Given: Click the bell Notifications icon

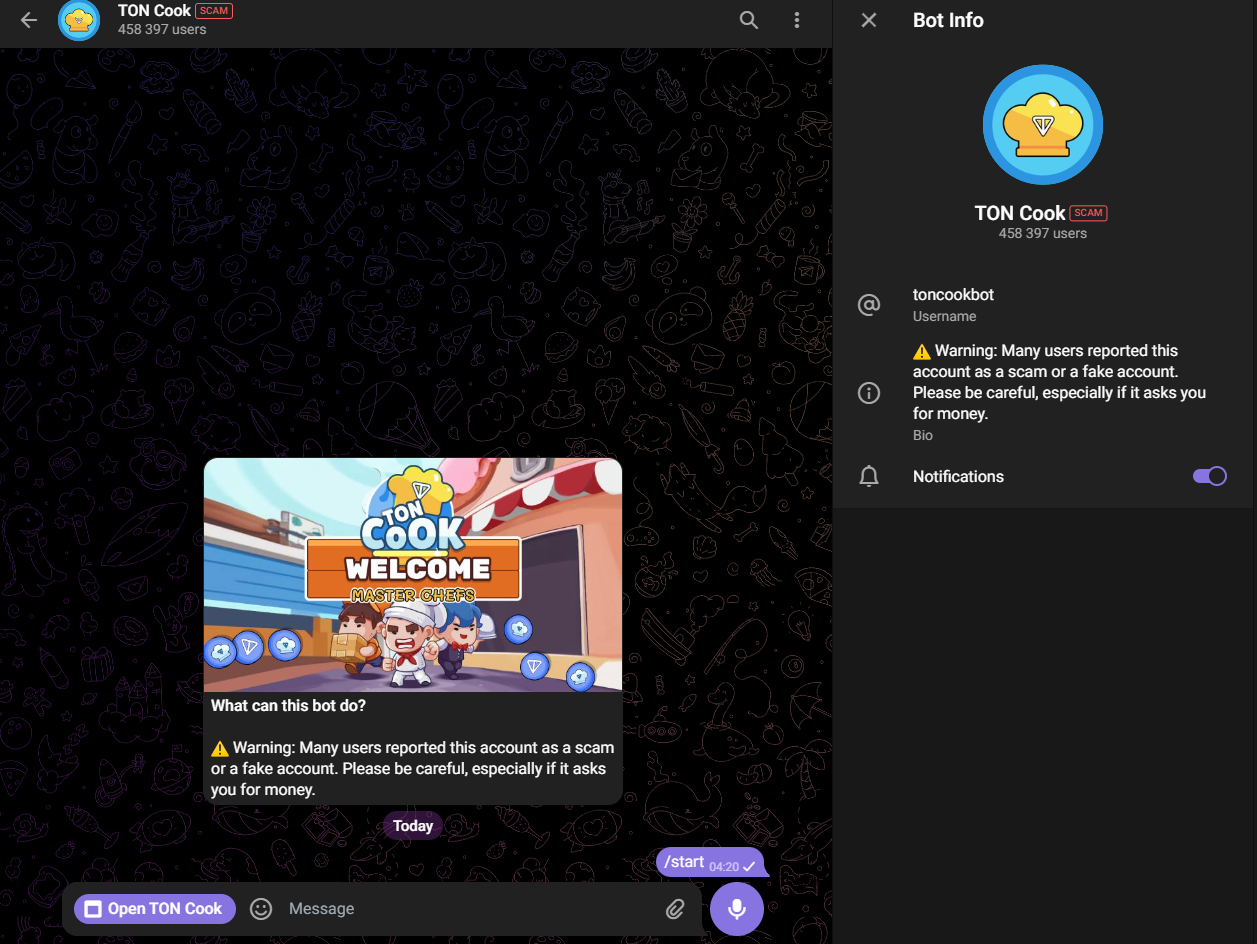Looking at the screenshot, I should pyautogui.click(x=869, y=477).
